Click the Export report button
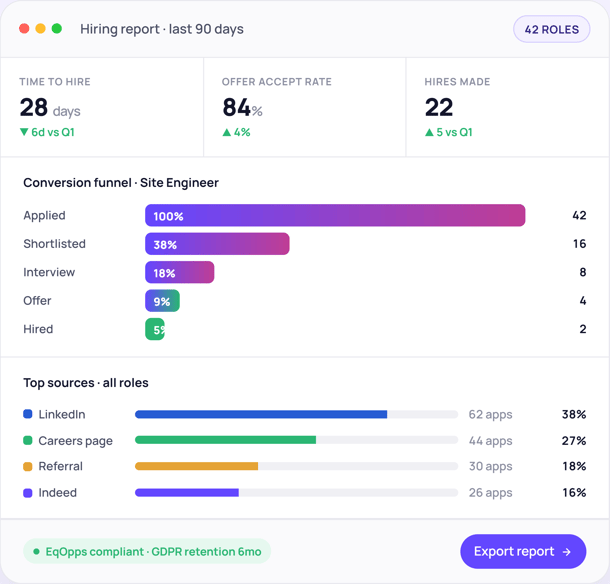This screenshot has height=584, width=610. click(523, 551)
